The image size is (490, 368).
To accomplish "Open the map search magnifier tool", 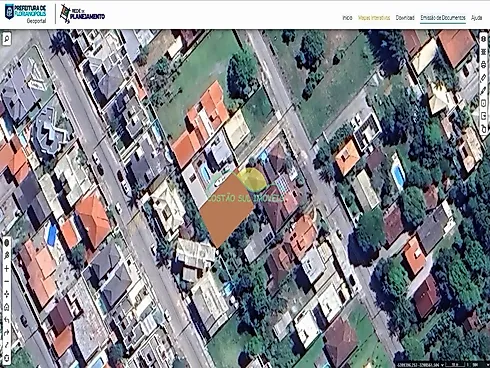I will coord(7,39).
